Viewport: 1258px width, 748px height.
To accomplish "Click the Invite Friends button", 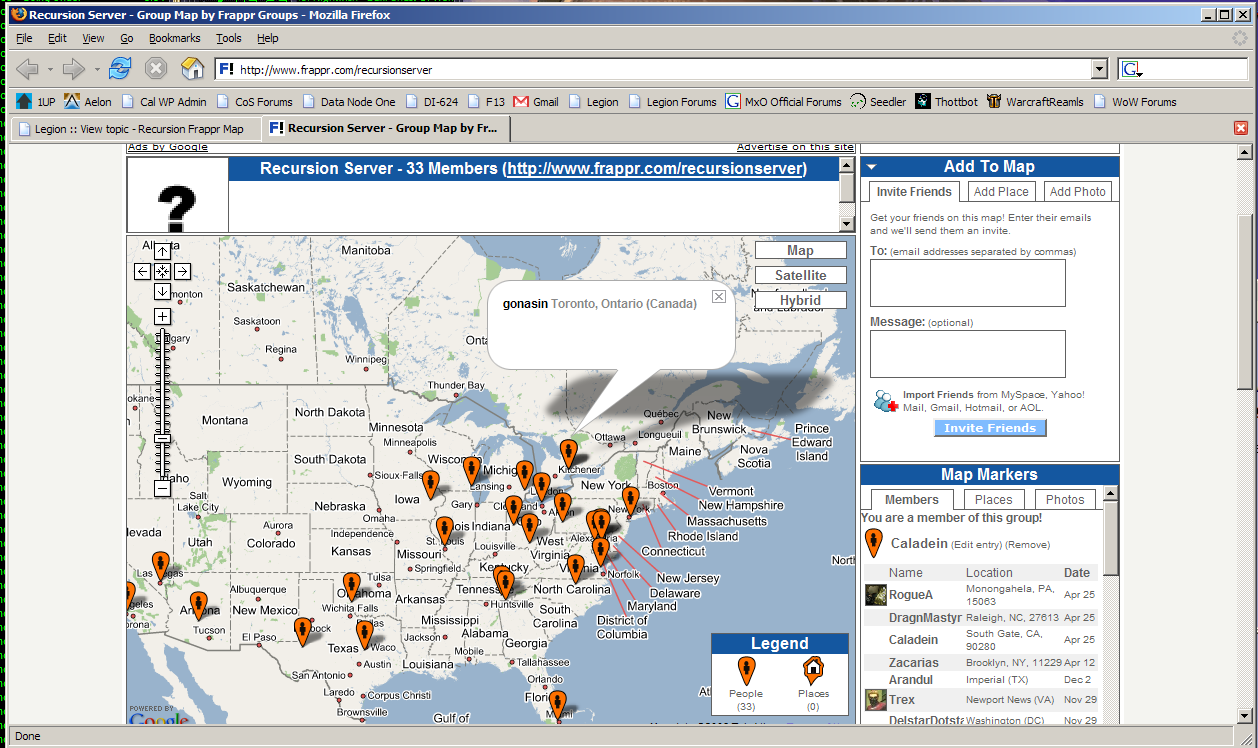I will coord(990,428).
